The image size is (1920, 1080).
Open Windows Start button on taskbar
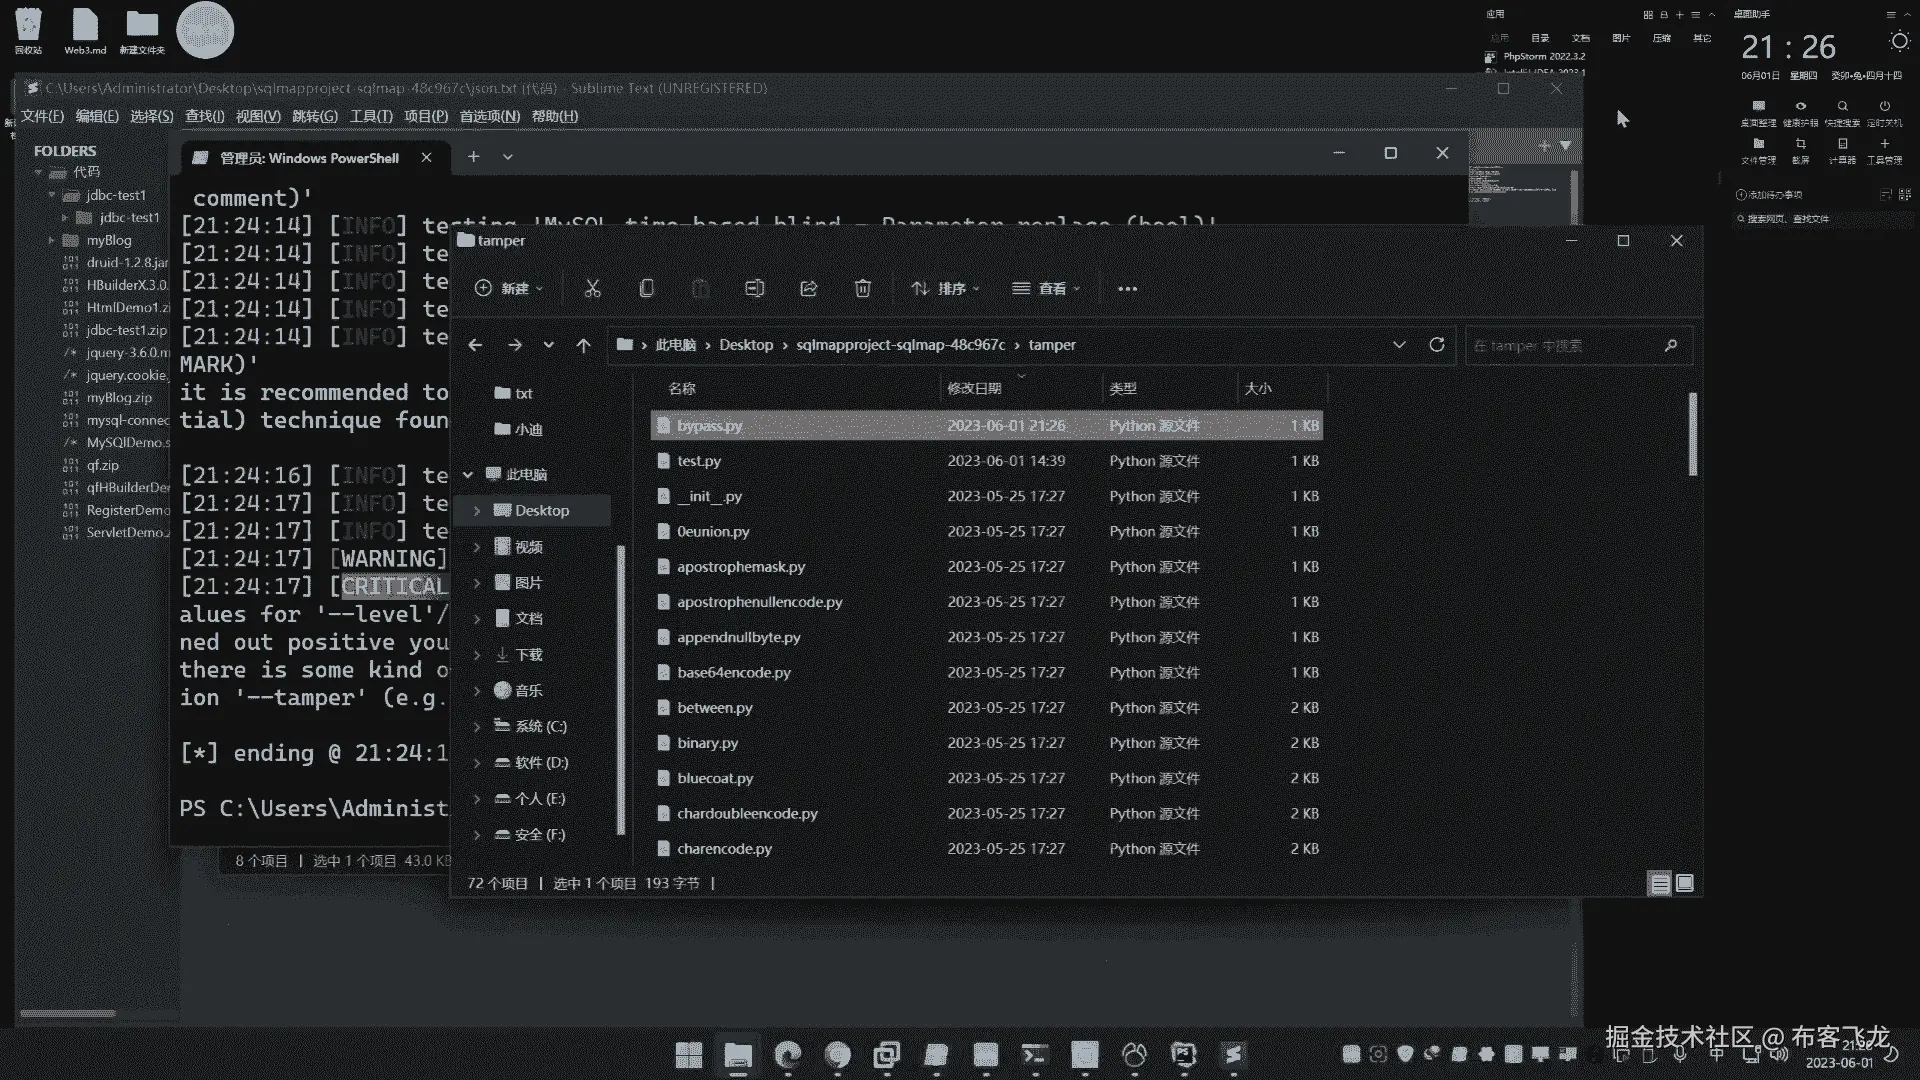coord(688,1055)
